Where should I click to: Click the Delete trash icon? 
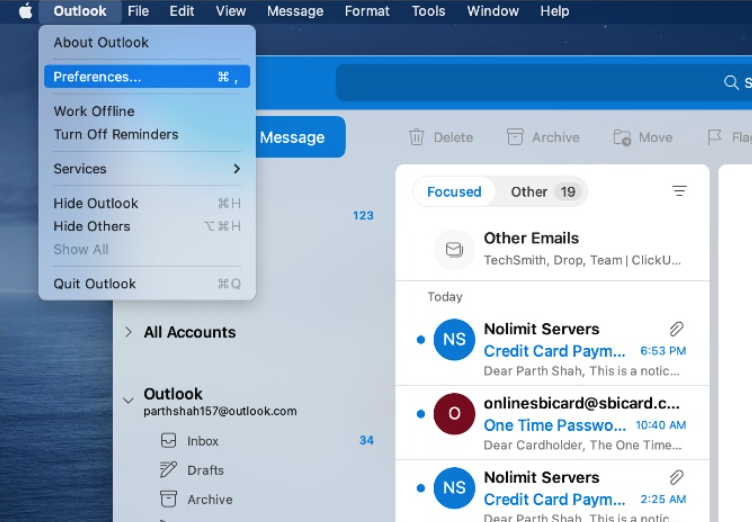(416, 137)
